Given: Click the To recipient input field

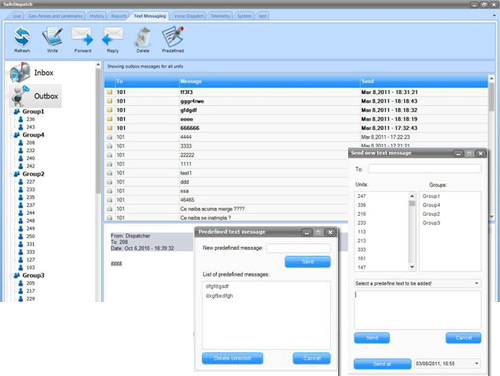Looking at the screenshot, I should (x=425, y=169).
